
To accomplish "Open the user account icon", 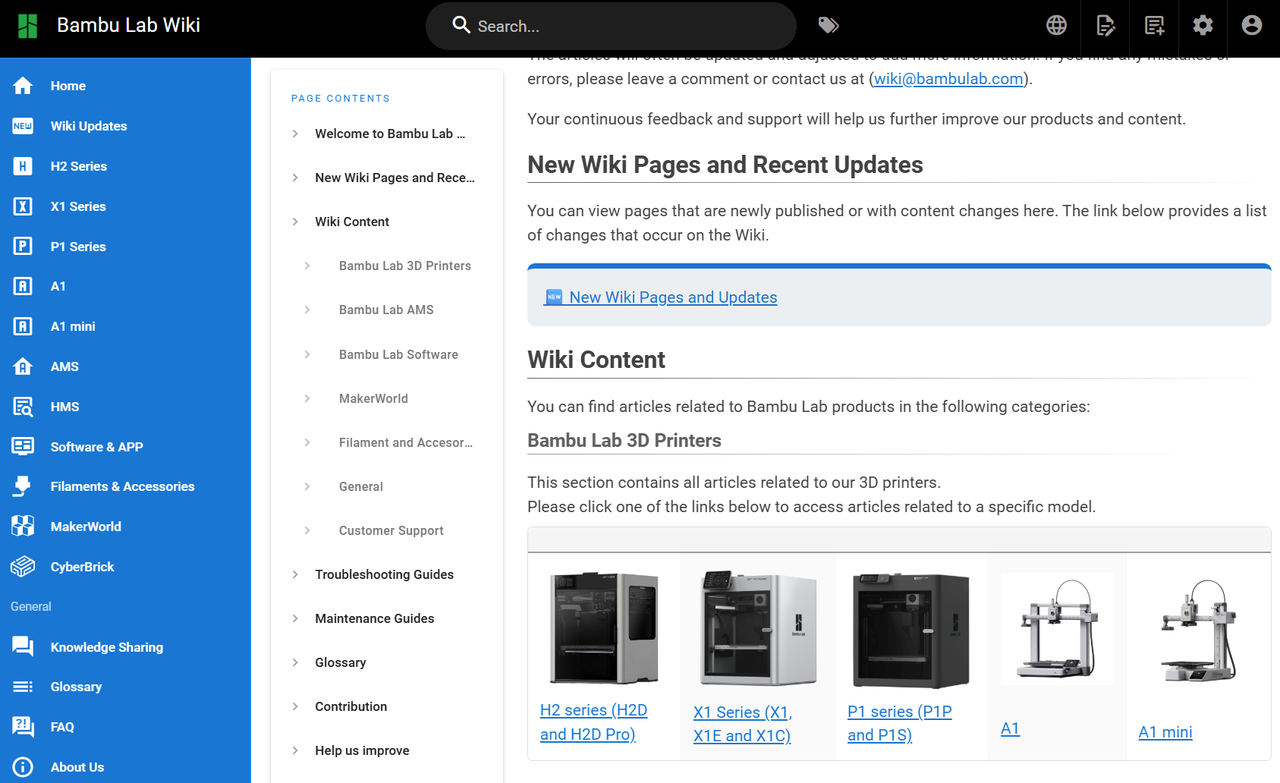I will click(x=1252, y=26).
